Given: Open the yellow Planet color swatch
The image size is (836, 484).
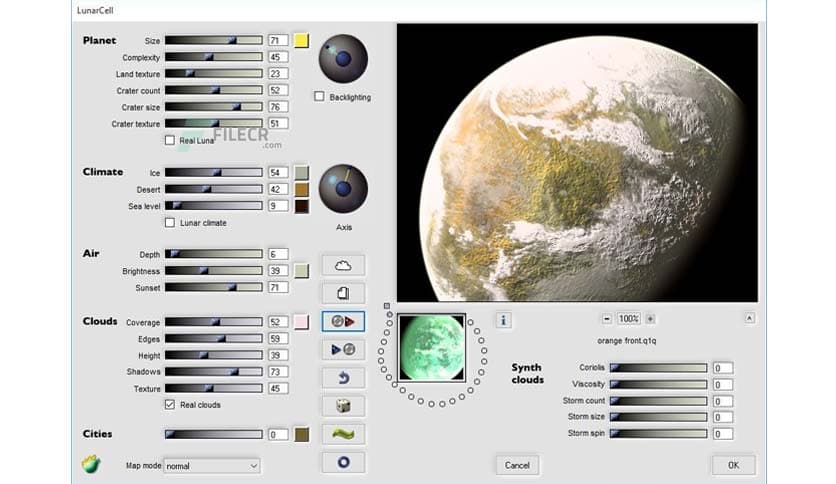Looking at the screenshot, I should (301, 41).
